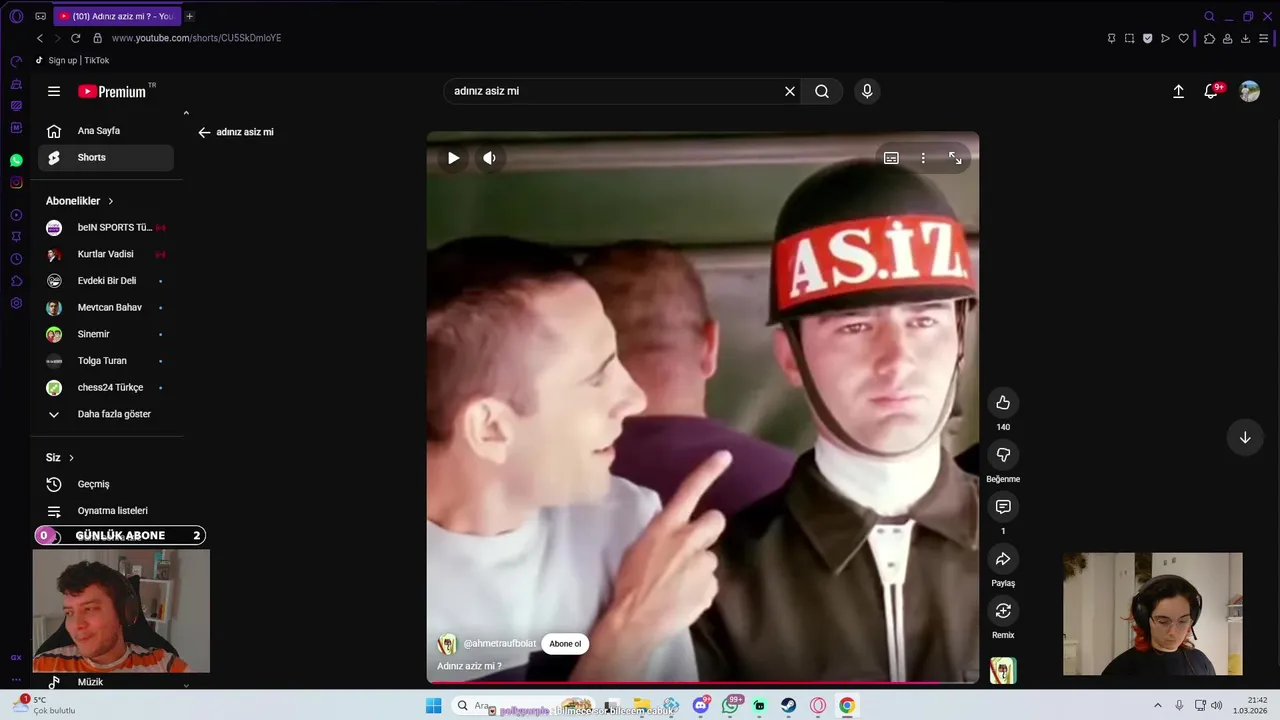The height and width of the screenshot is (720, 1280).
Task: Remix this Short
Action: [x=1003, y=611]
